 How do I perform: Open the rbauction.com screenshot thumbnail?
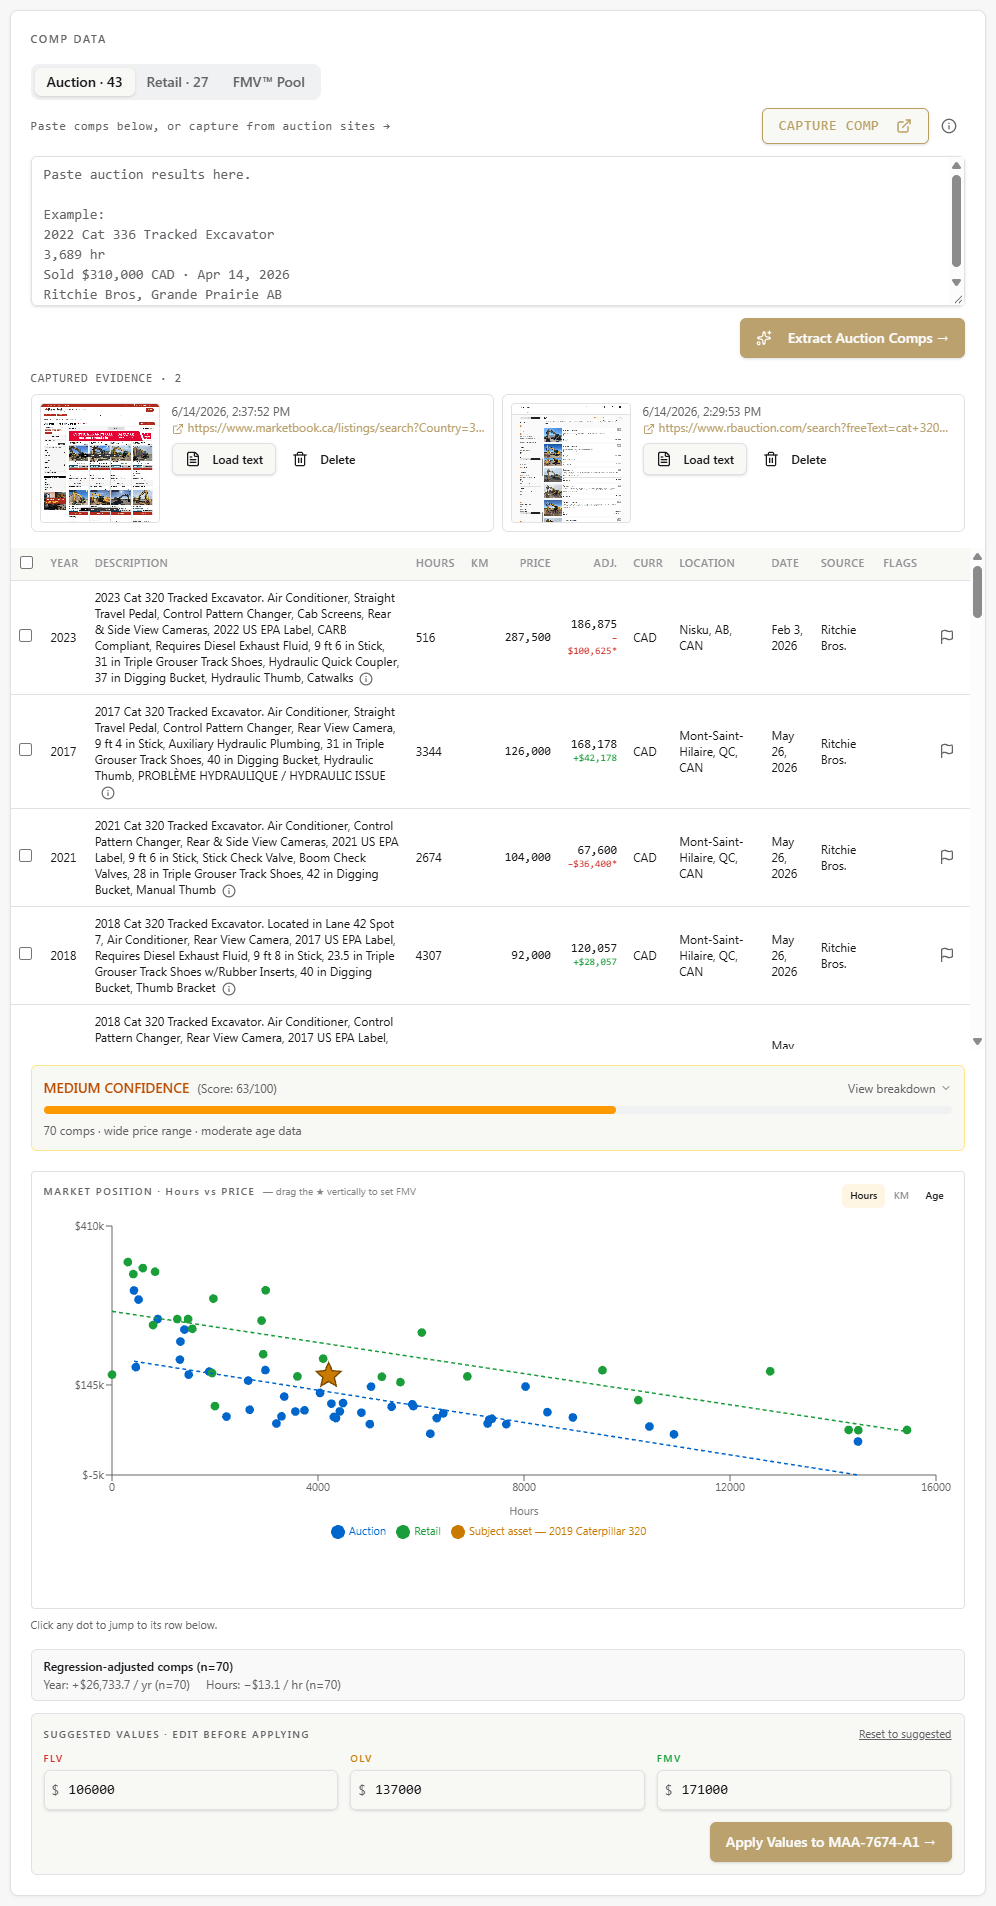(571, 463)
